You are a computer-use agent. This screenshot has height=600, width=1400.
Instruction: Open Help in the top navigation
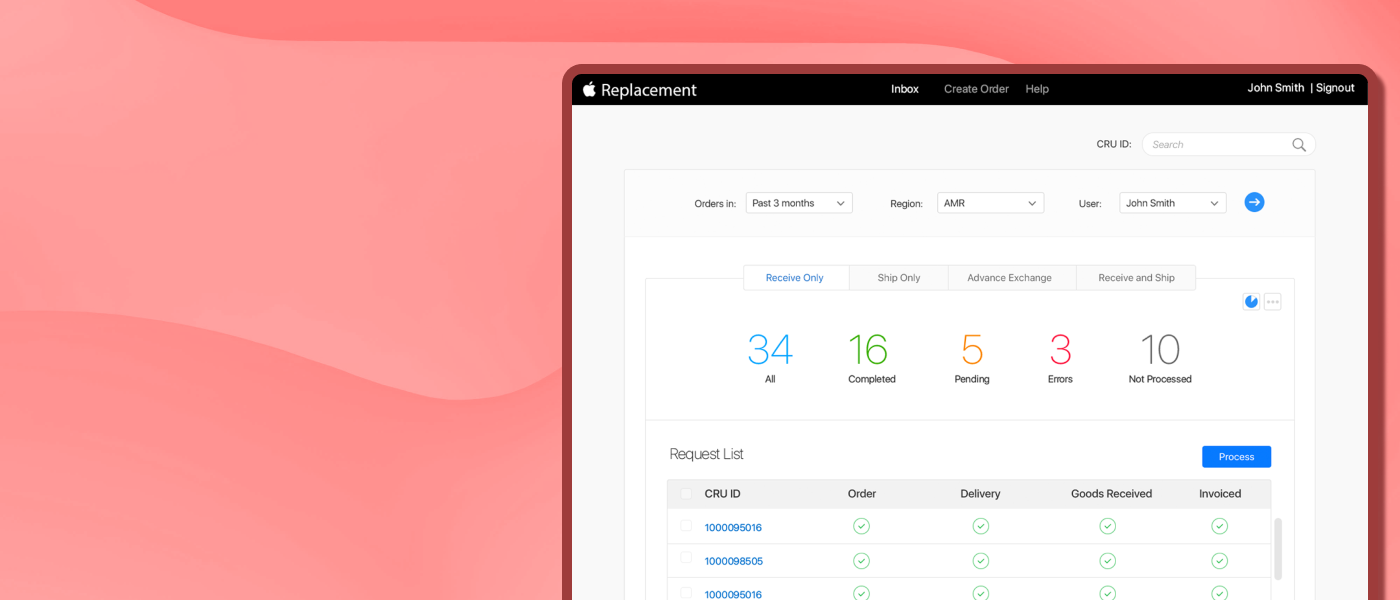(1037, 89)
